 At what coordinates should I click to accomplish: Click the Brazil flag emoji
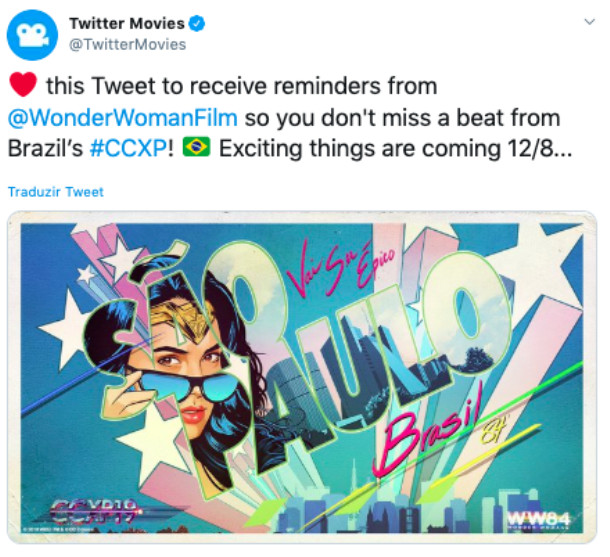coord(196,147)
